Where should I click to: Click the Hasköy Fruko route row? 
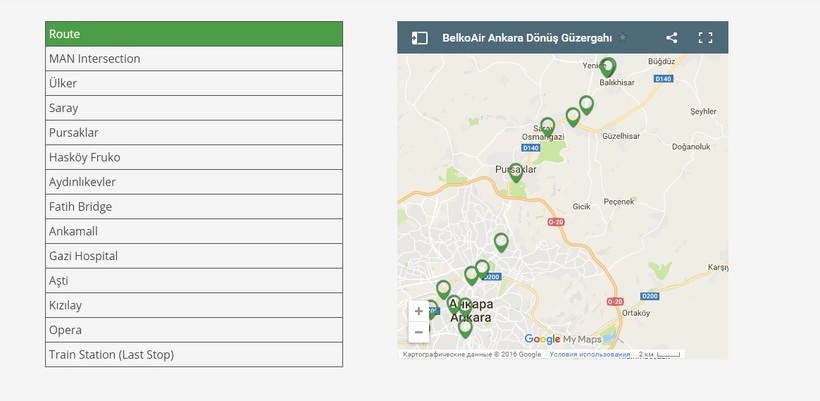pos(194,157)
